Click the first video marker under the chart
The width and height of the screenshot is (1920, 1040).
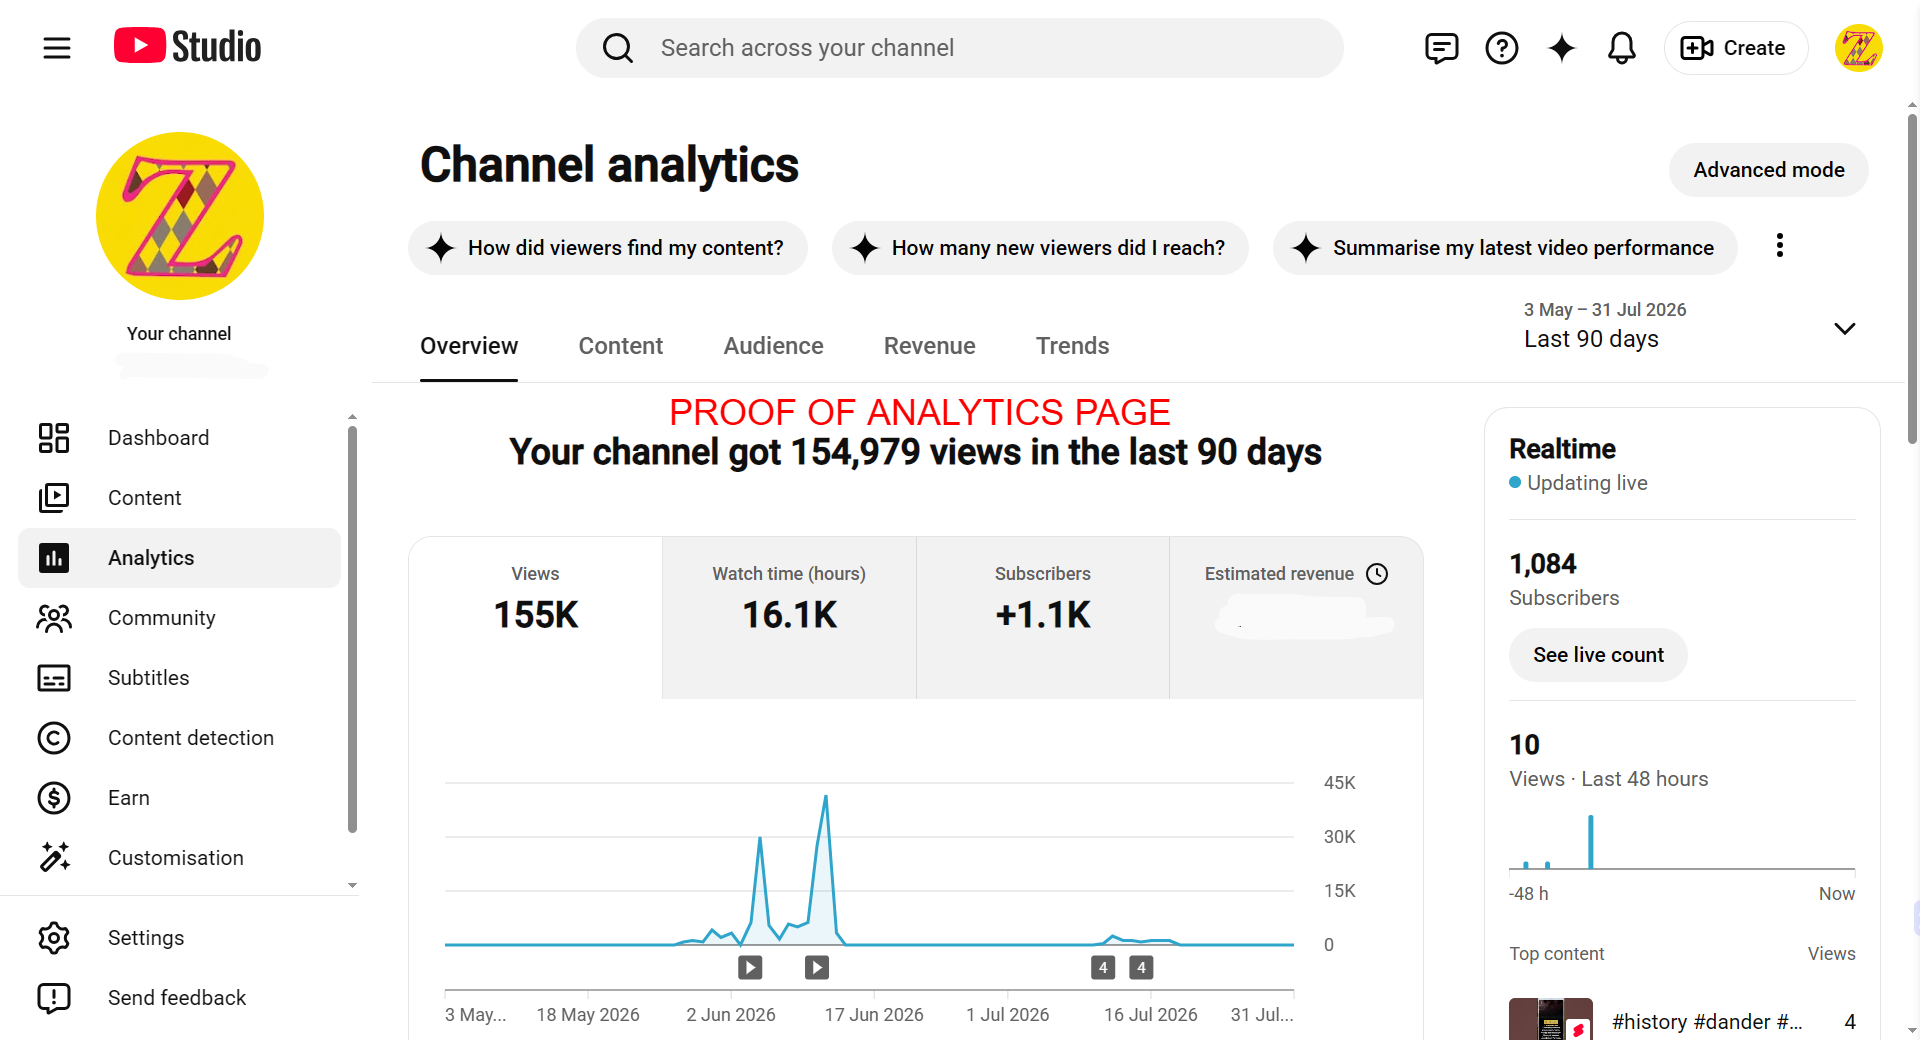click(x=750, y=967)
